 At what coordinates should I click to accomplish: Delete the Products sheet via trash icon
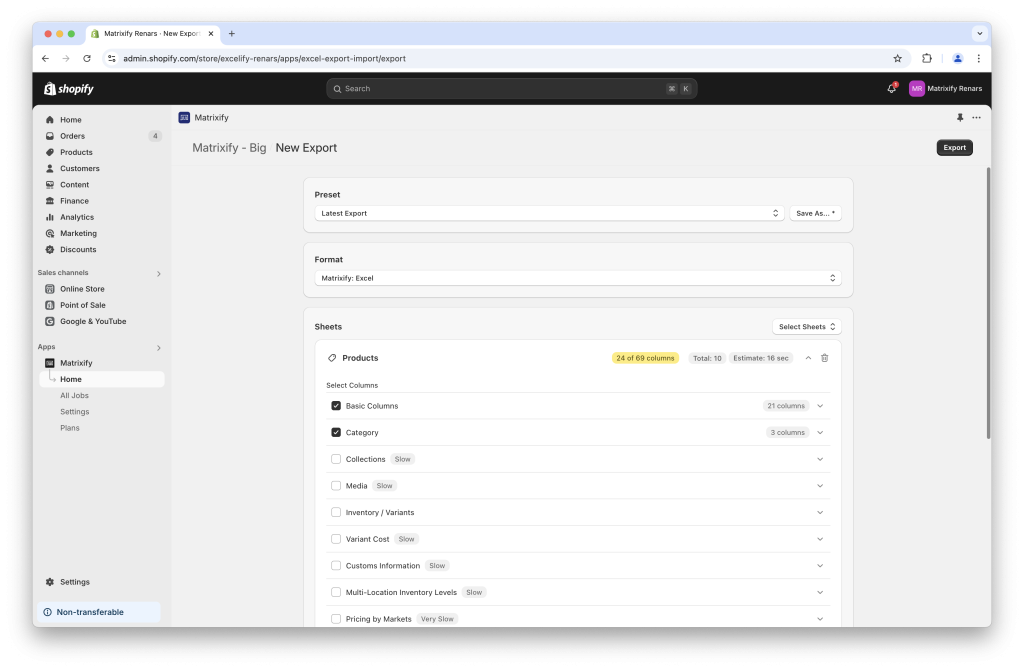824,357
